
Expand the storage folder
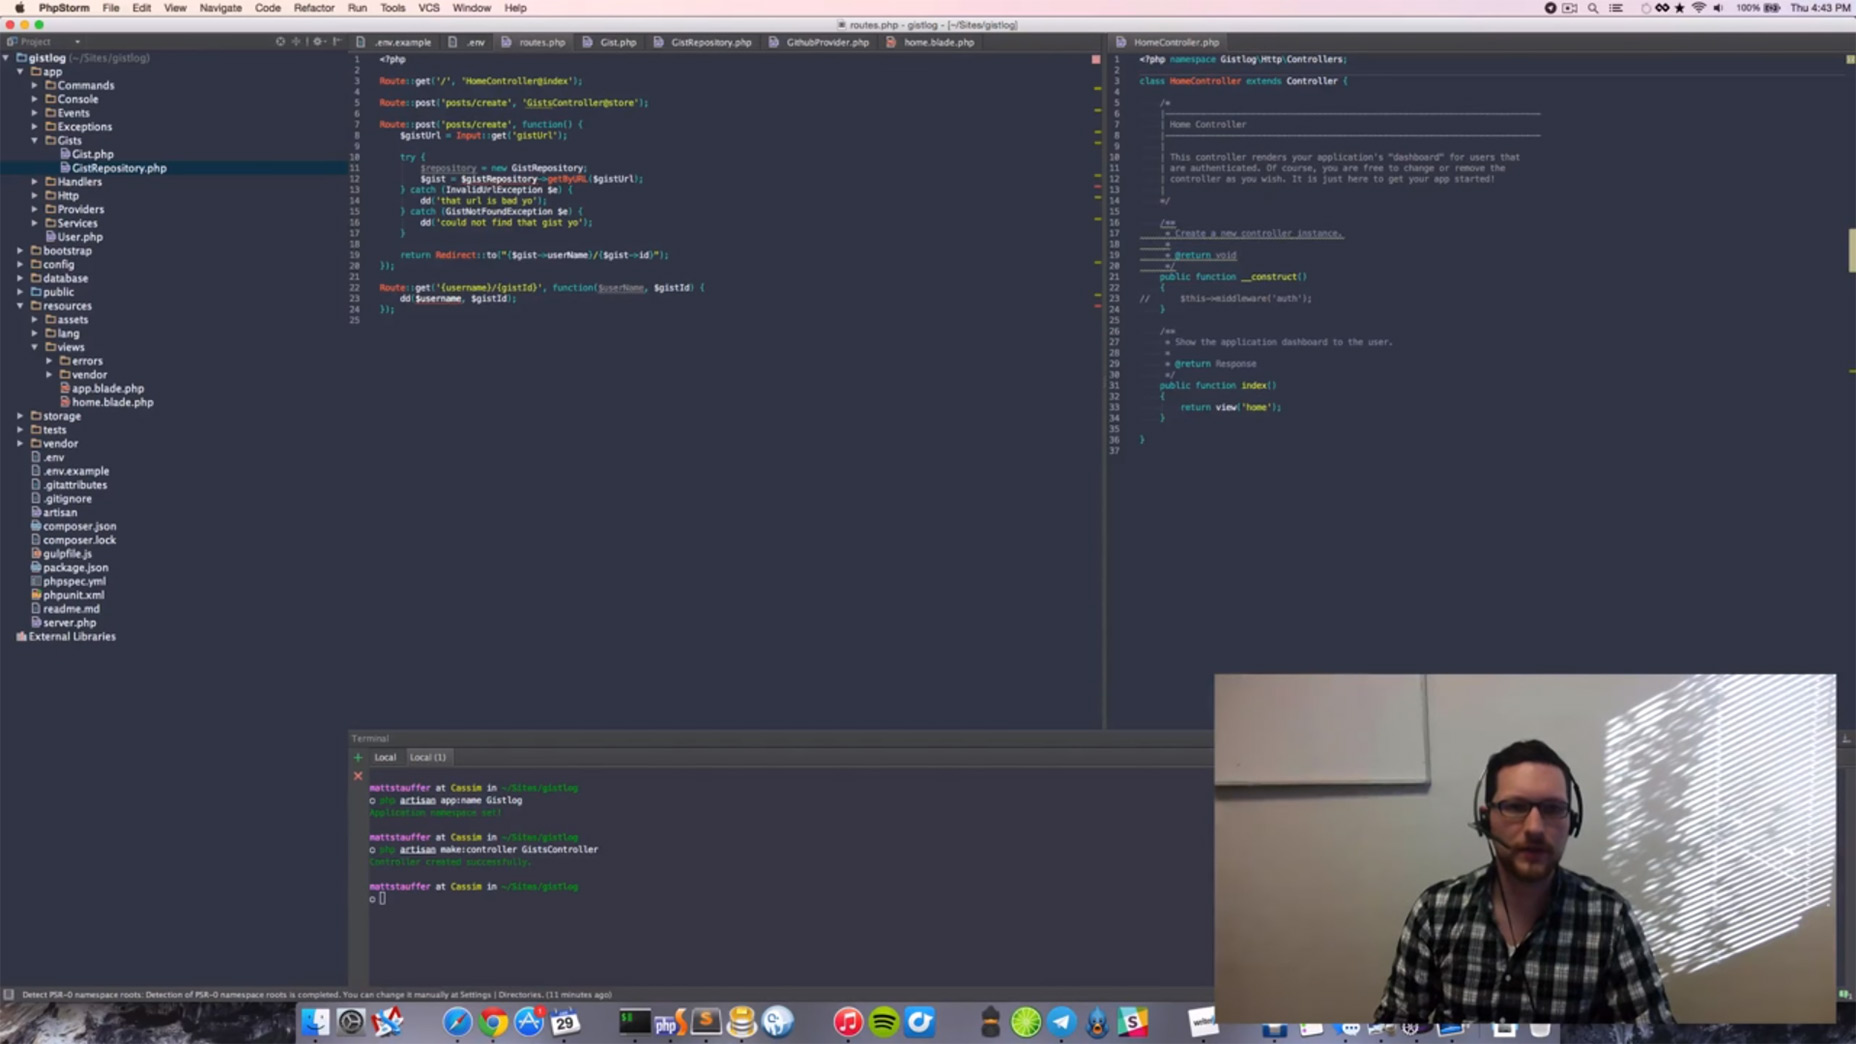click(x=20, y=416)
